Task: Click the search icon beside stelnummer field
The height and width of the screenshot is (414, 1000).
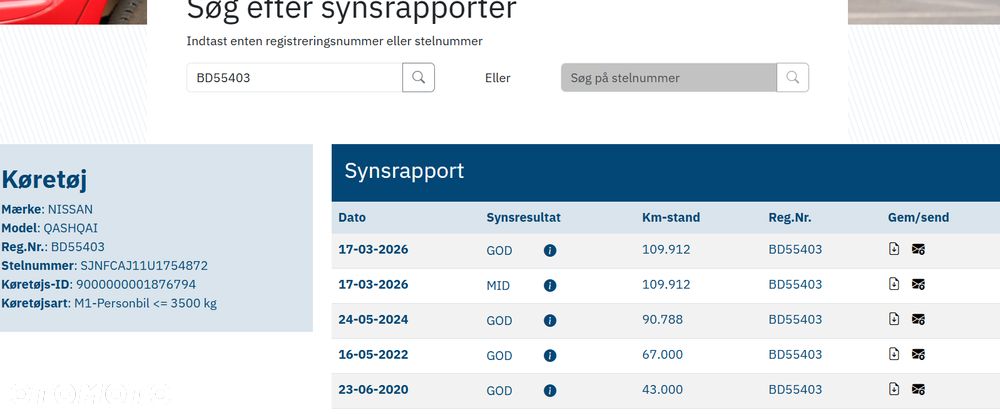Action: tap(793, 78)
